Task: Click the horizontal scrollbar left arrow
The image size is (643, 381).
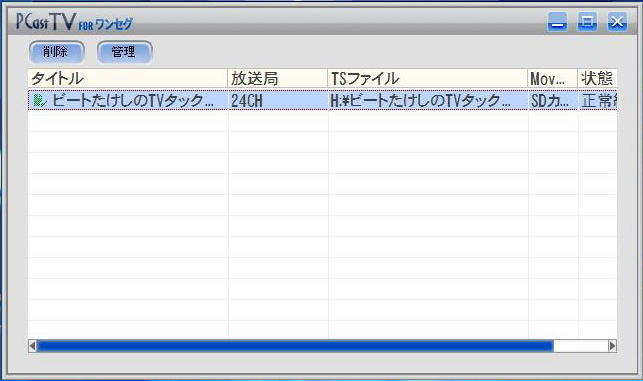Action: coord(33,346)
